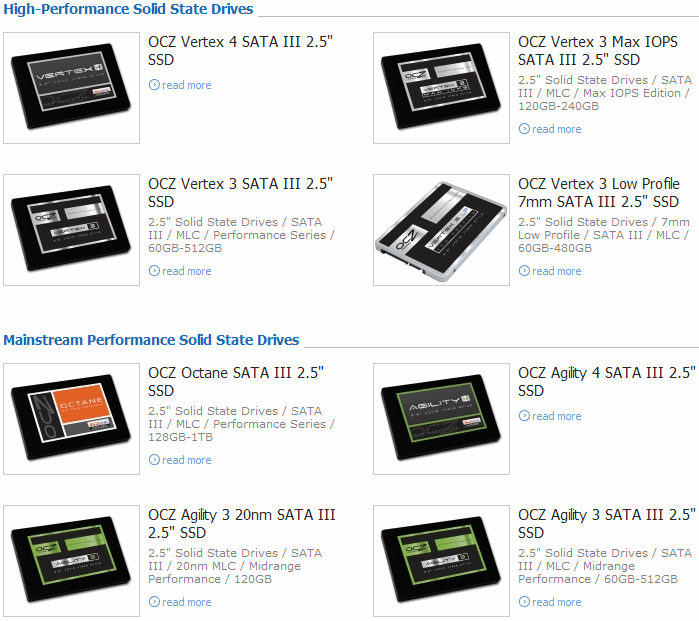Click High-Performance Solid State Drives heading
699x621 pixels.
coord(128,9)
